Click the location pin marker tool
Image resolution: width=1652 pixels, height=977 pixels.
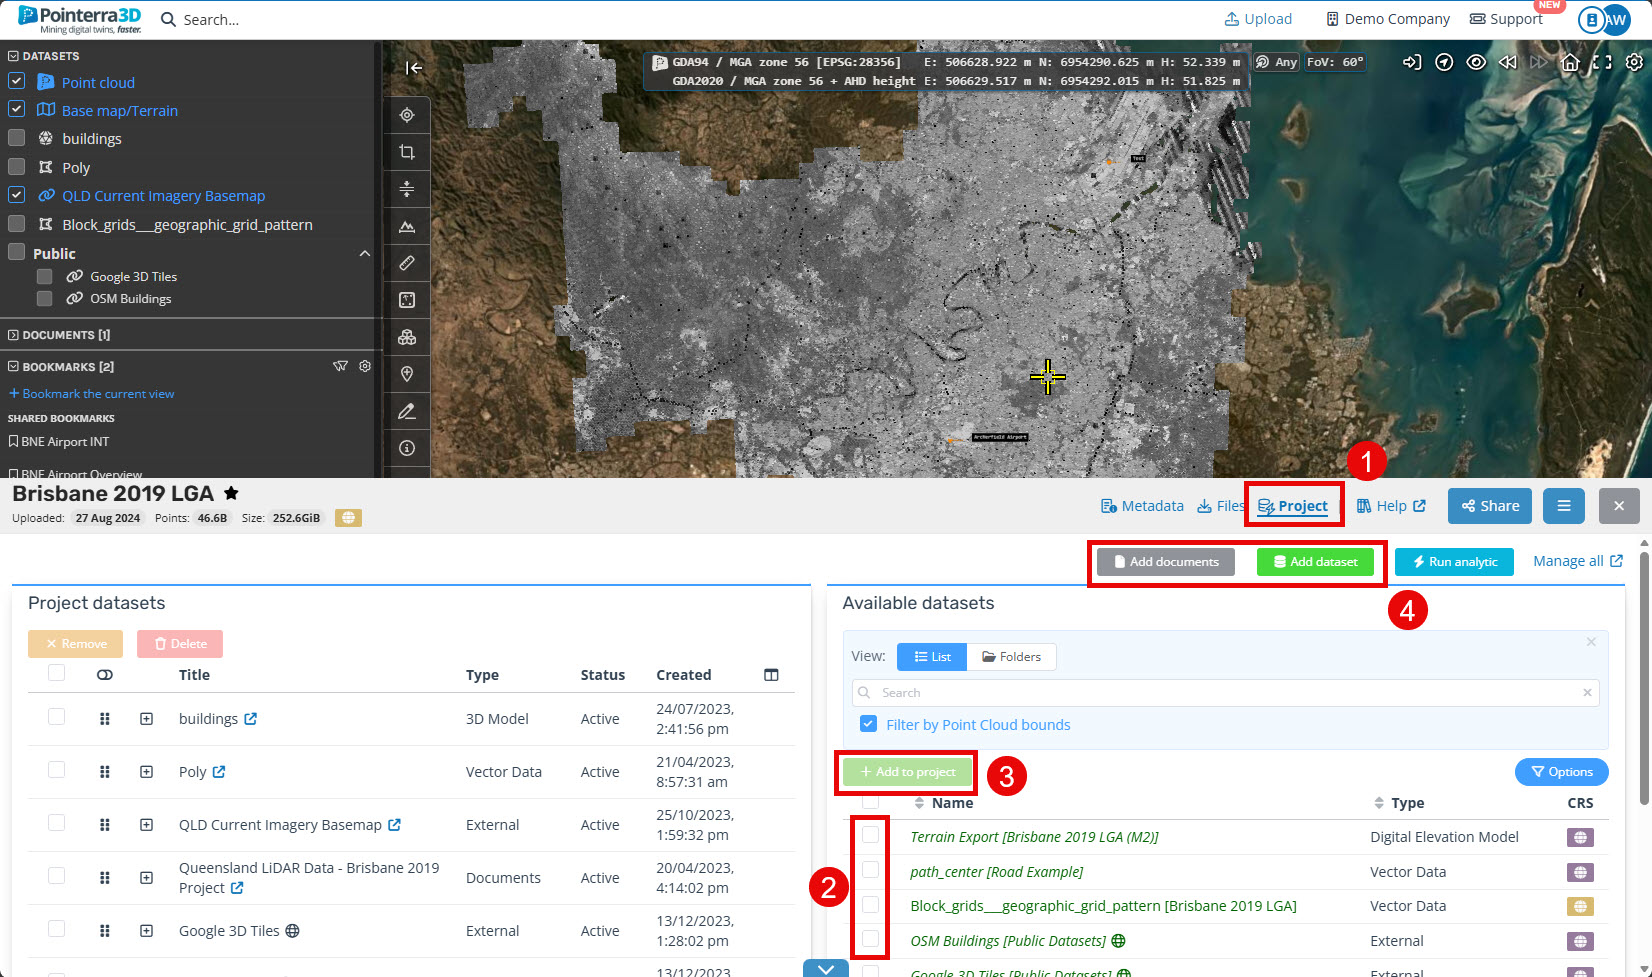coord(407,374)
